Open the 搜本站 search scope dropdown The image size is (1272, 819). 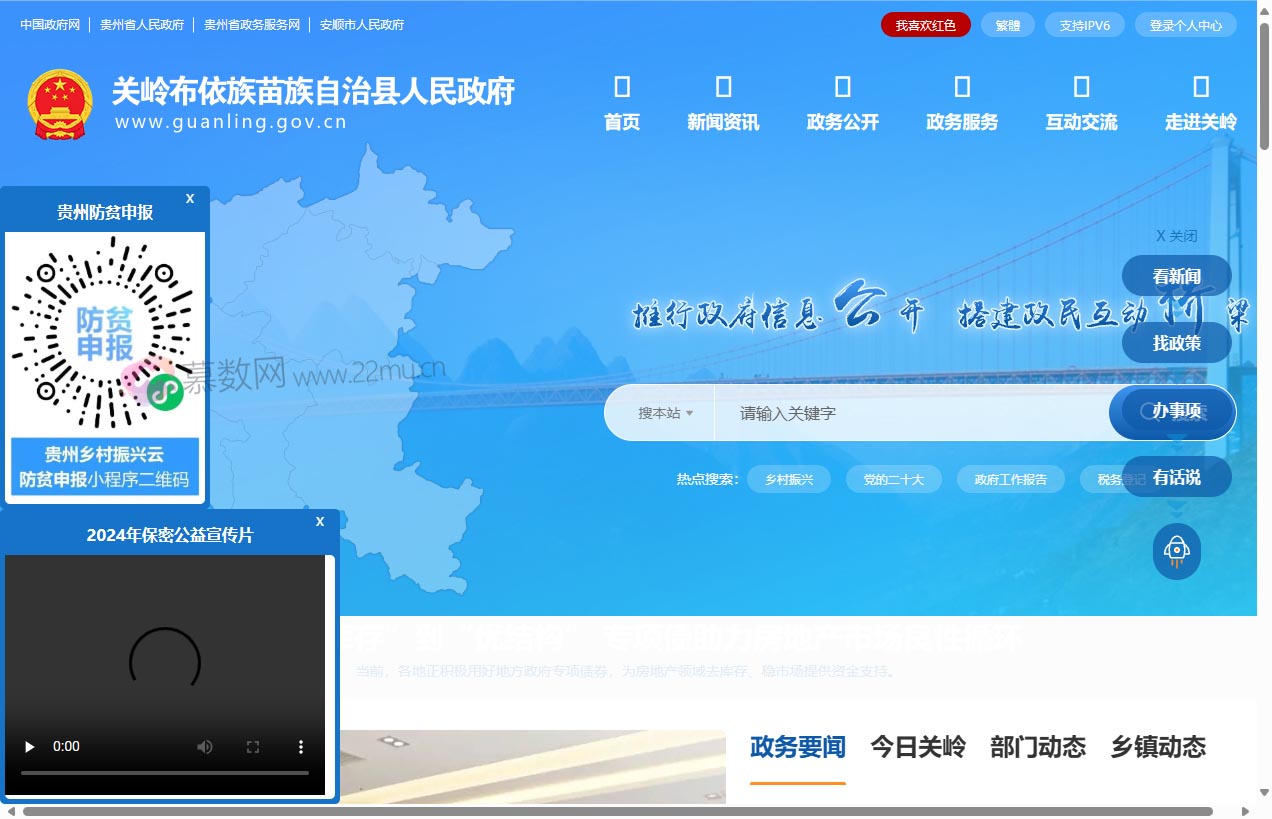pos(660,412)
